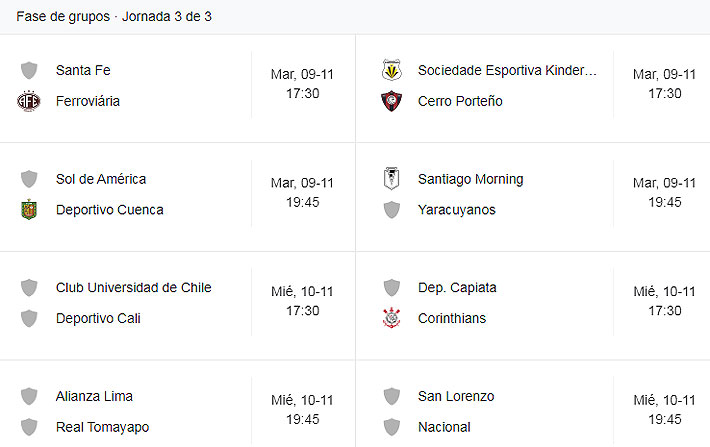Click the San Lorenzo shield icon
The width and height of the screenshot is (710, 447).
pos(391,396)
